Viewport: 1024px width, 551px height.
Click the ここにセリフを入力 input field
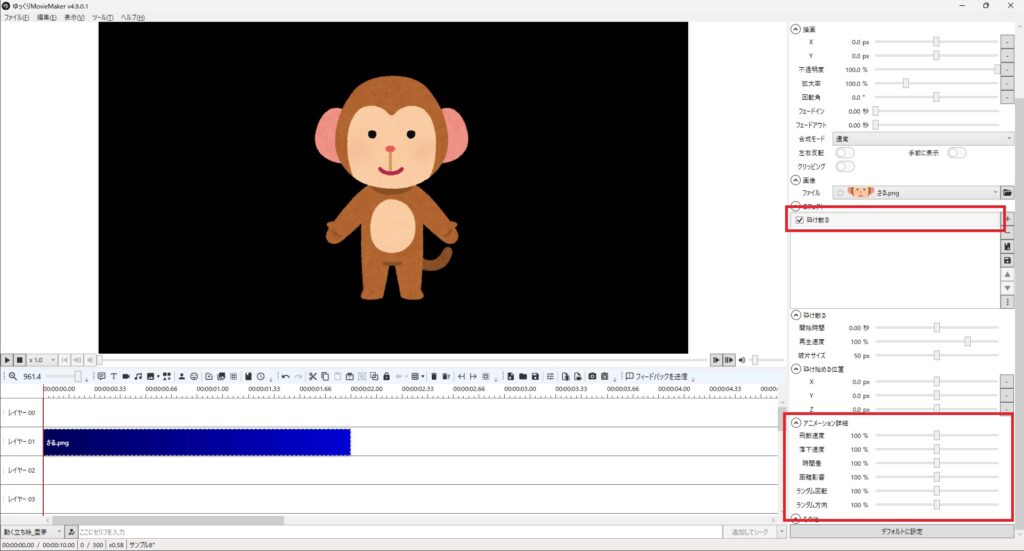[400, 532]
